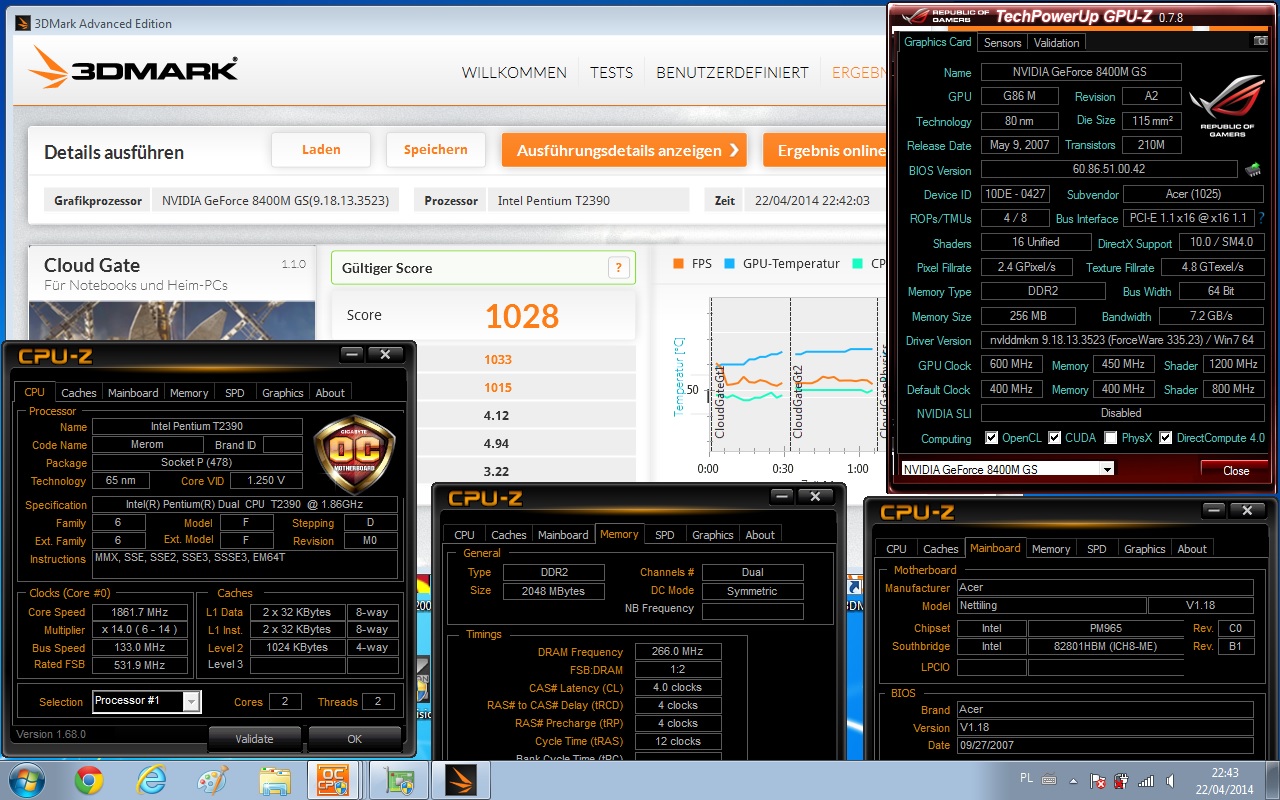Screen dimensions: 1280x800
Task: Open the GPU selector dropdown in GPU-Z
Action: click(x=1106, y=469)
